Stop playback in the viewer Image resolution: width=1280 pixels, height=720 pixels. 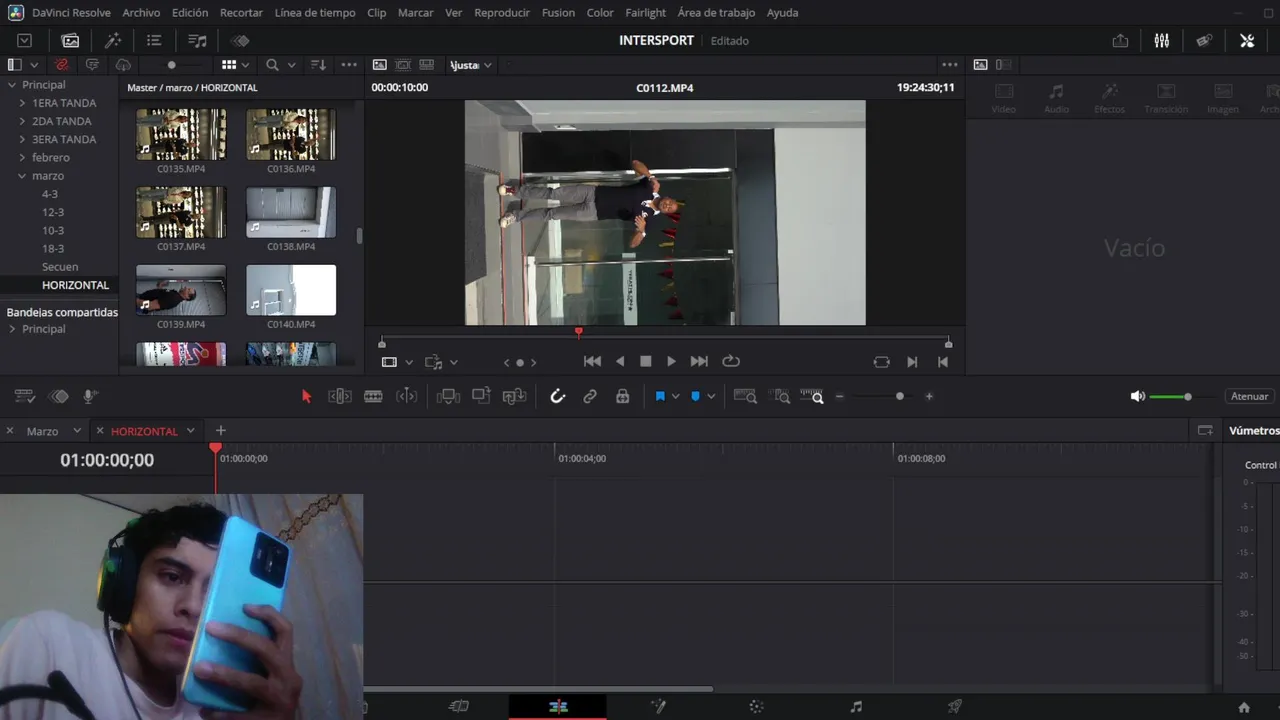[646, 361]
